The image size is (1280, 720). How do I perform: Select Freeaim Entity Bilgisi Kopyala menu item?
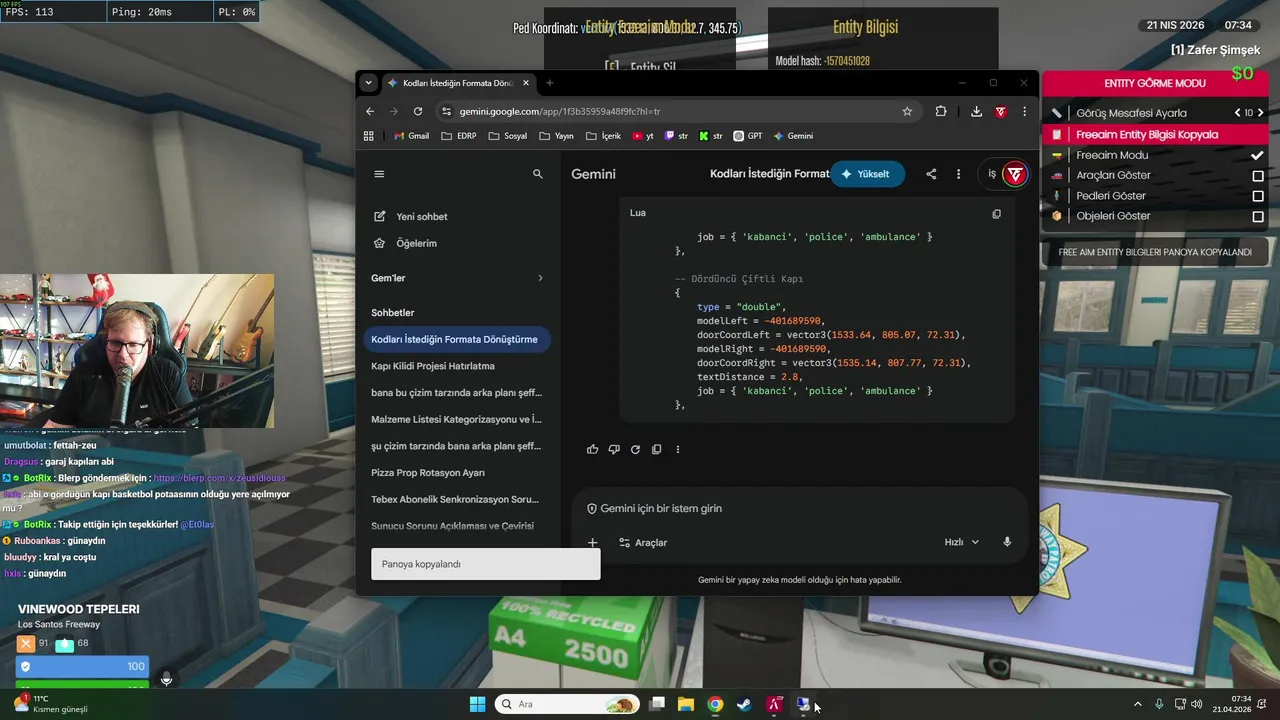[x=1155, y=134]
